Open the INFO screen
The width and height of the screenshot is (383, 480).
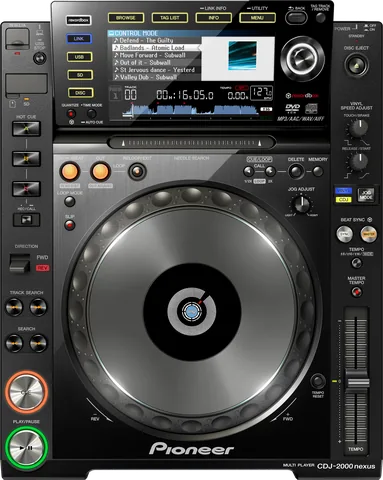click(214, 18)
